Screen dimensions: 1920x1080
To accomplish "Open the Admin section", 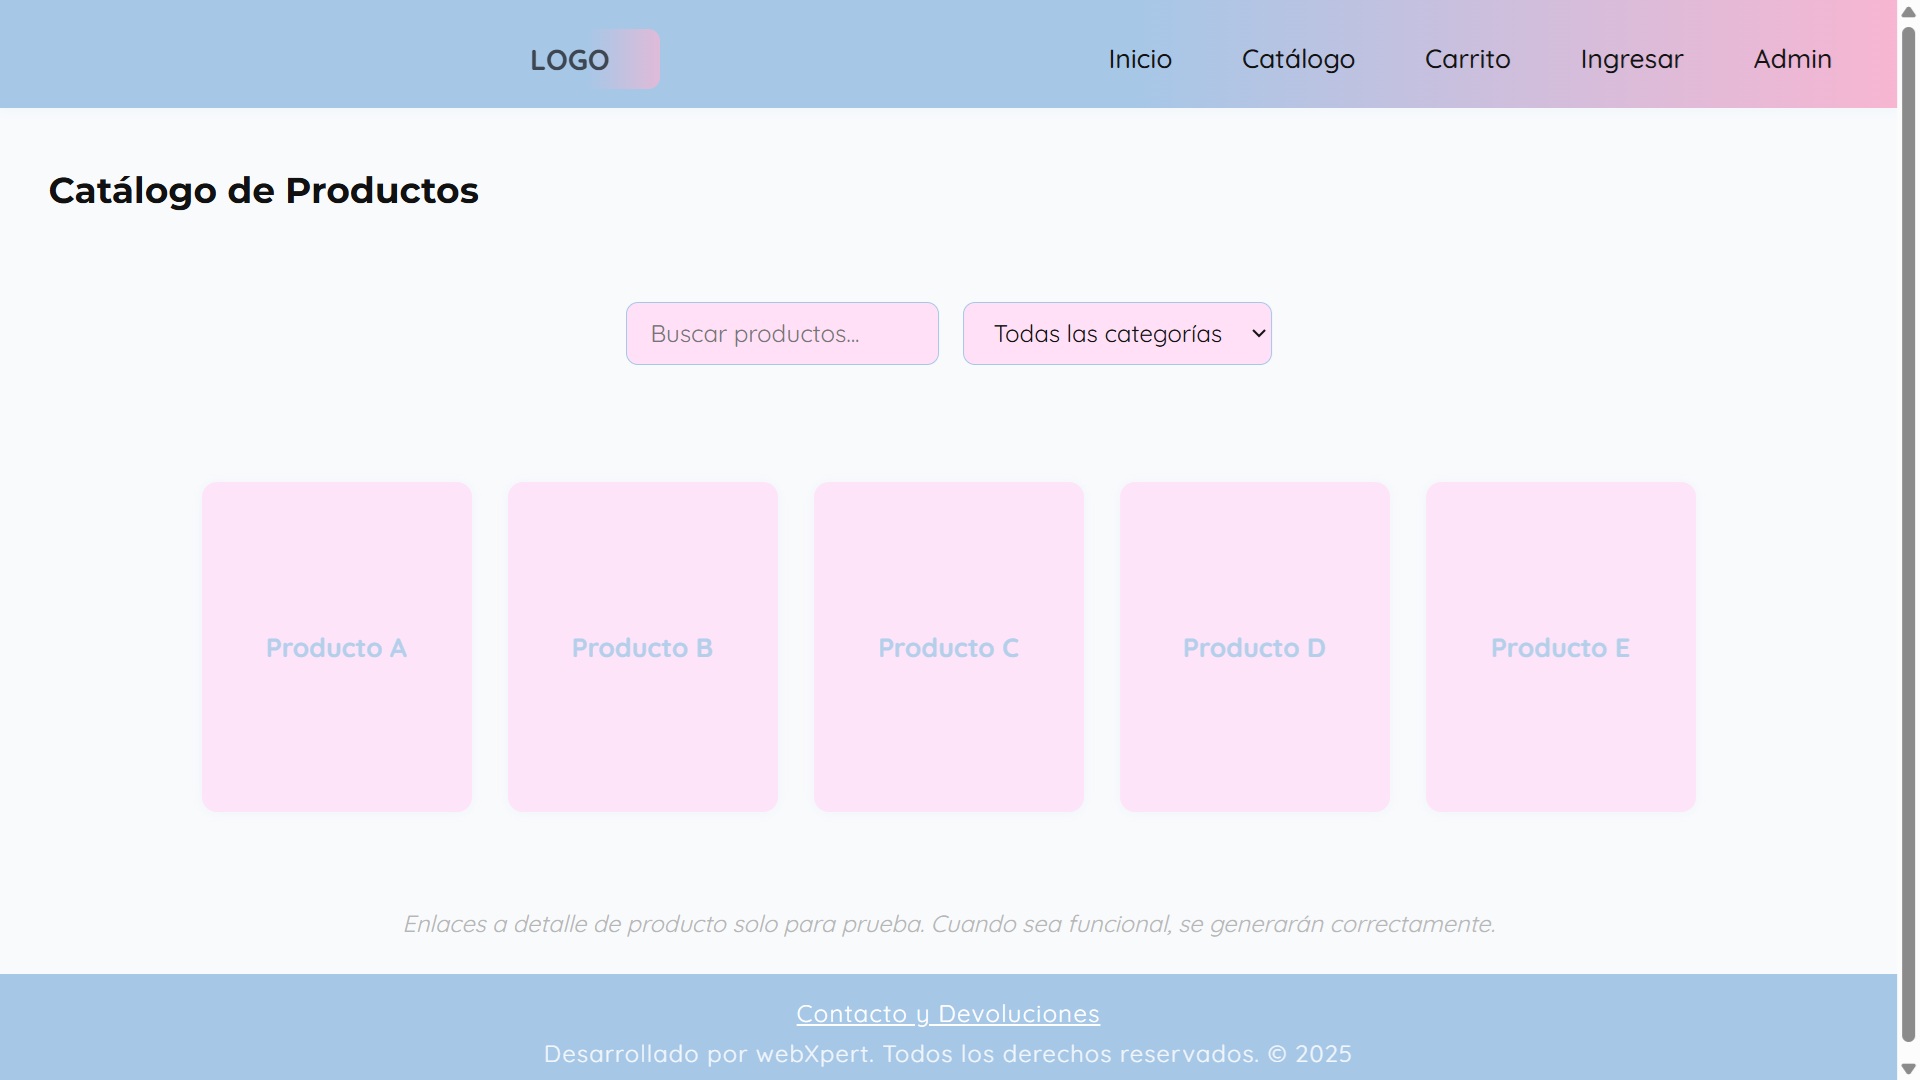I will coord(1791,59).
